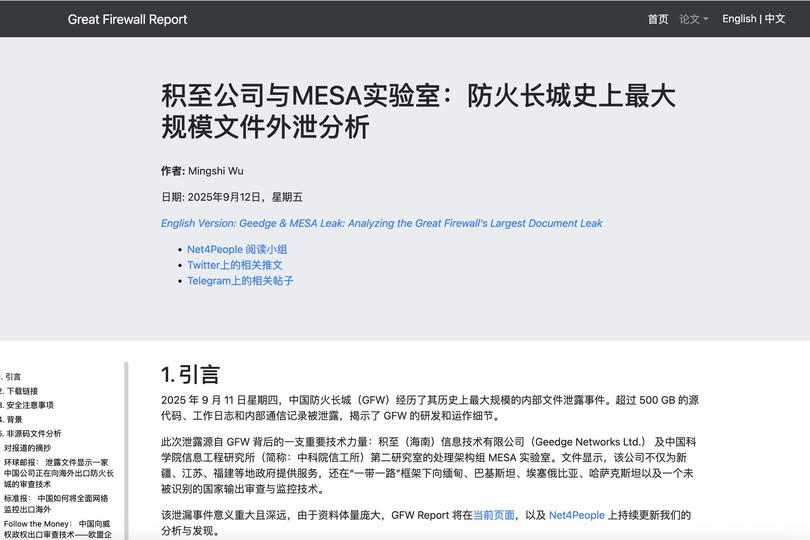Viewport: 810px width, 540px height.
Task: Switch language to English
Action: pyautogui.click(x=739, y=19)
